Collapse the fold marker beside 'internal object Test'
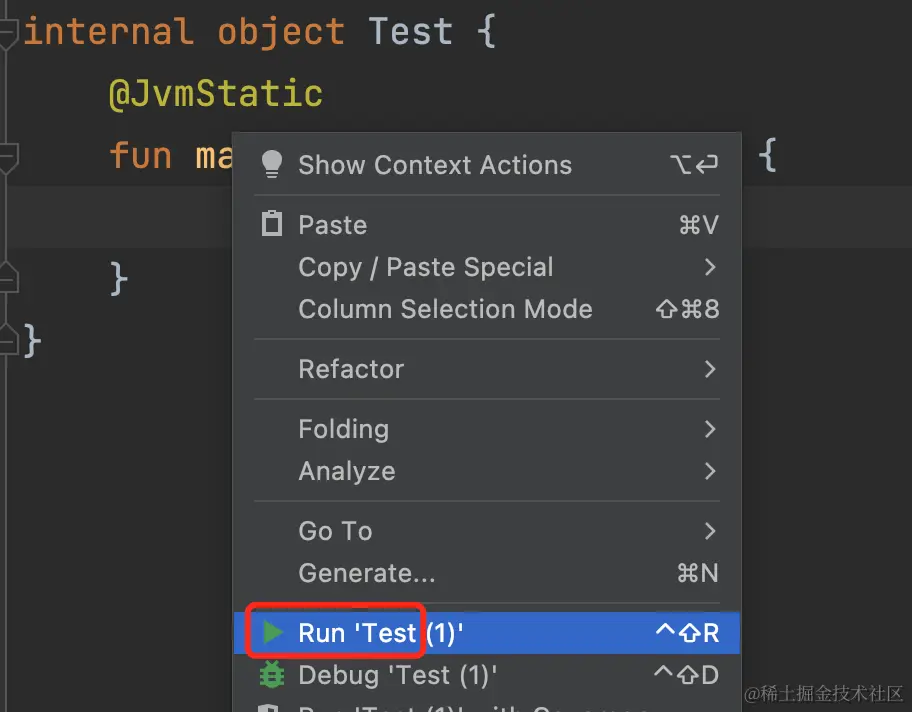The width and height of the screenshot is (912, 712). [9, 33]
